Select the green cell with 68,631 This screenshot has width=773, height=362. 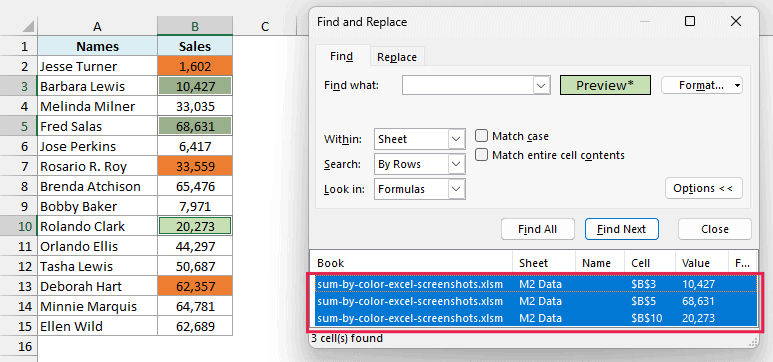pyautogui.click(x=195, y=126)
